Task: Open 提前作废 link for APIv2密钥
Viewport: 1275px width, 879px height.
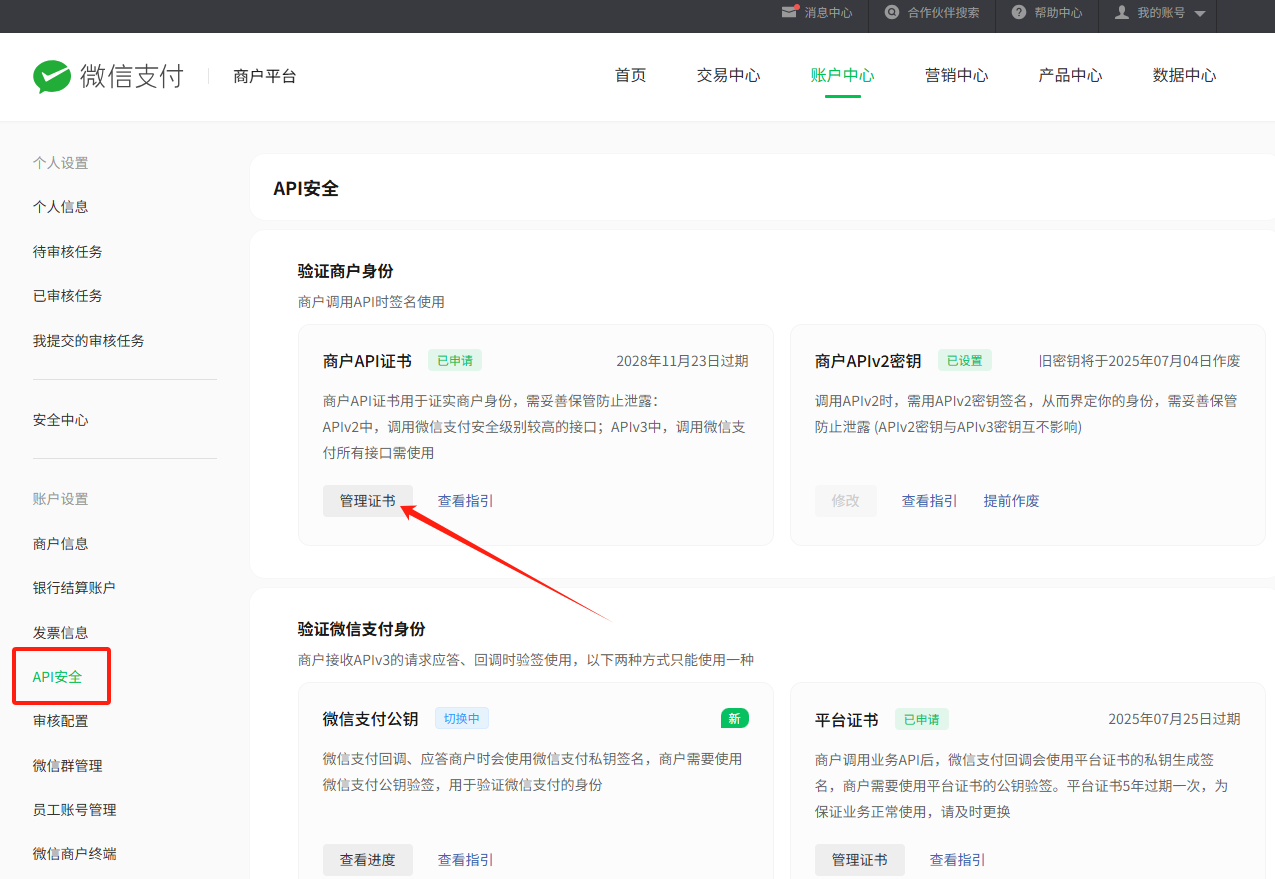Action: pos(1011,501)
